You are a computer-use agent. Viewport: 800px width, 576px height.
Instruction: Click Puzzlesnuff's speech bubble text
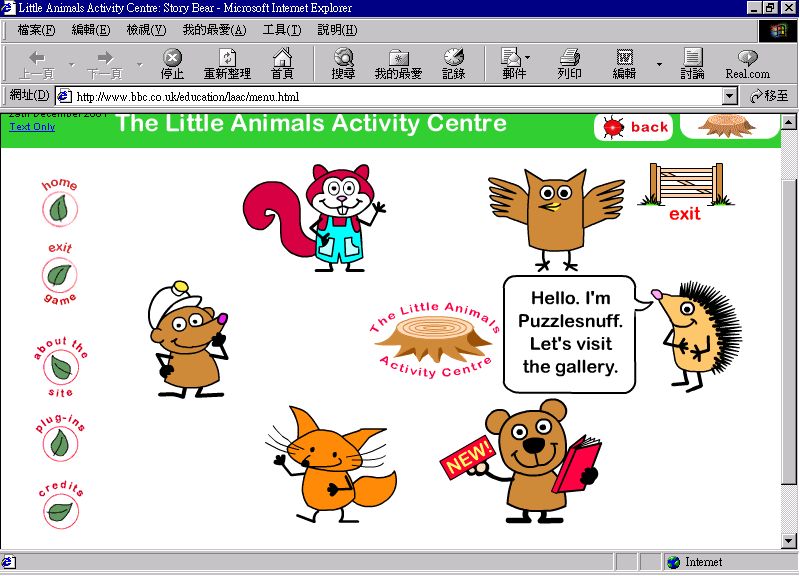click(x=570, y=332)
